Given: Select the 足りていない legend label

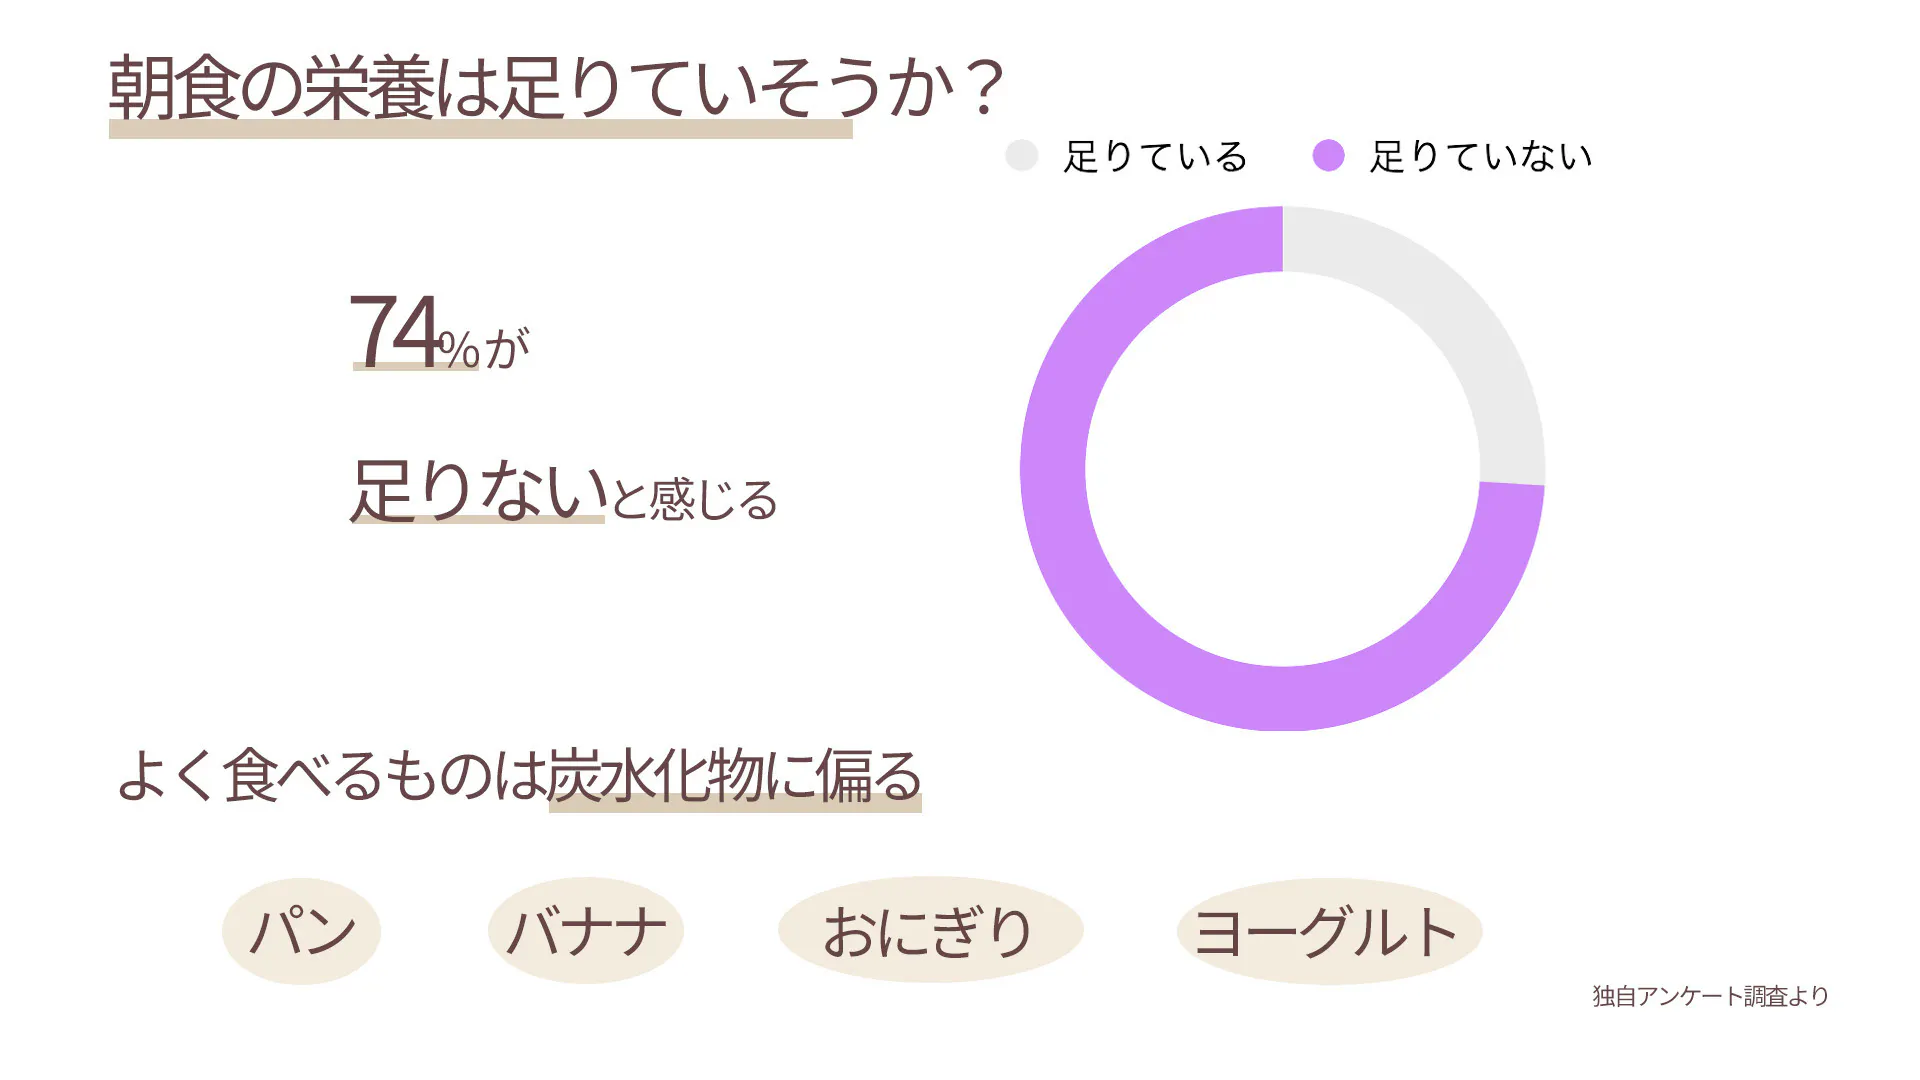Looking at the screenshot, I should 1481,157.
